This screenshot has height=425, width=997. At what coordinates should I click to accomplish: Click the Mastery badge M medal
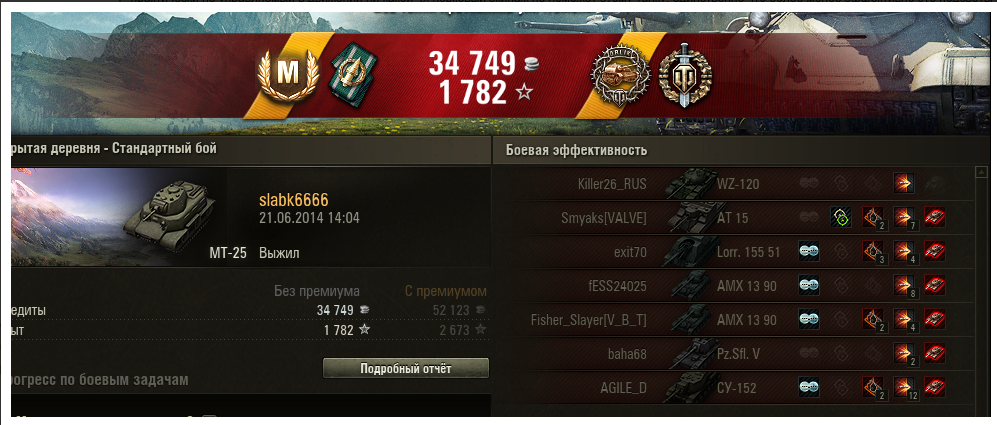pyautogui.click(x=287, y=74)
